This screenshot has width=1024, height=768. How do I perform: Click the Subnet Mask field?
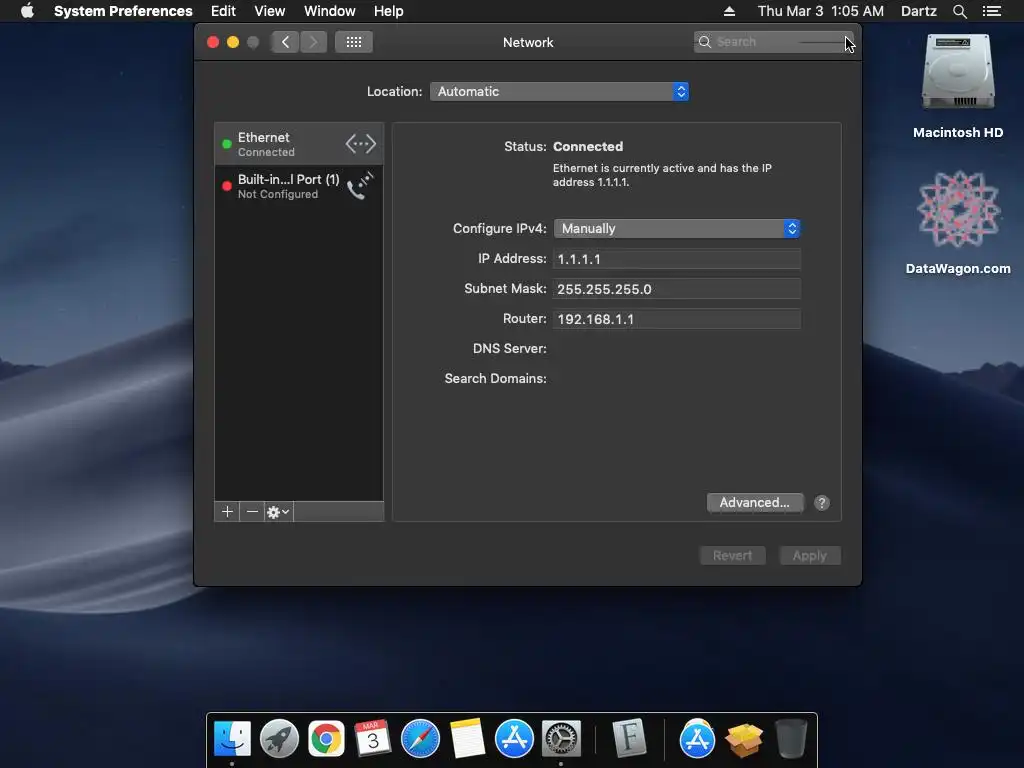click(x=677, y=289)
